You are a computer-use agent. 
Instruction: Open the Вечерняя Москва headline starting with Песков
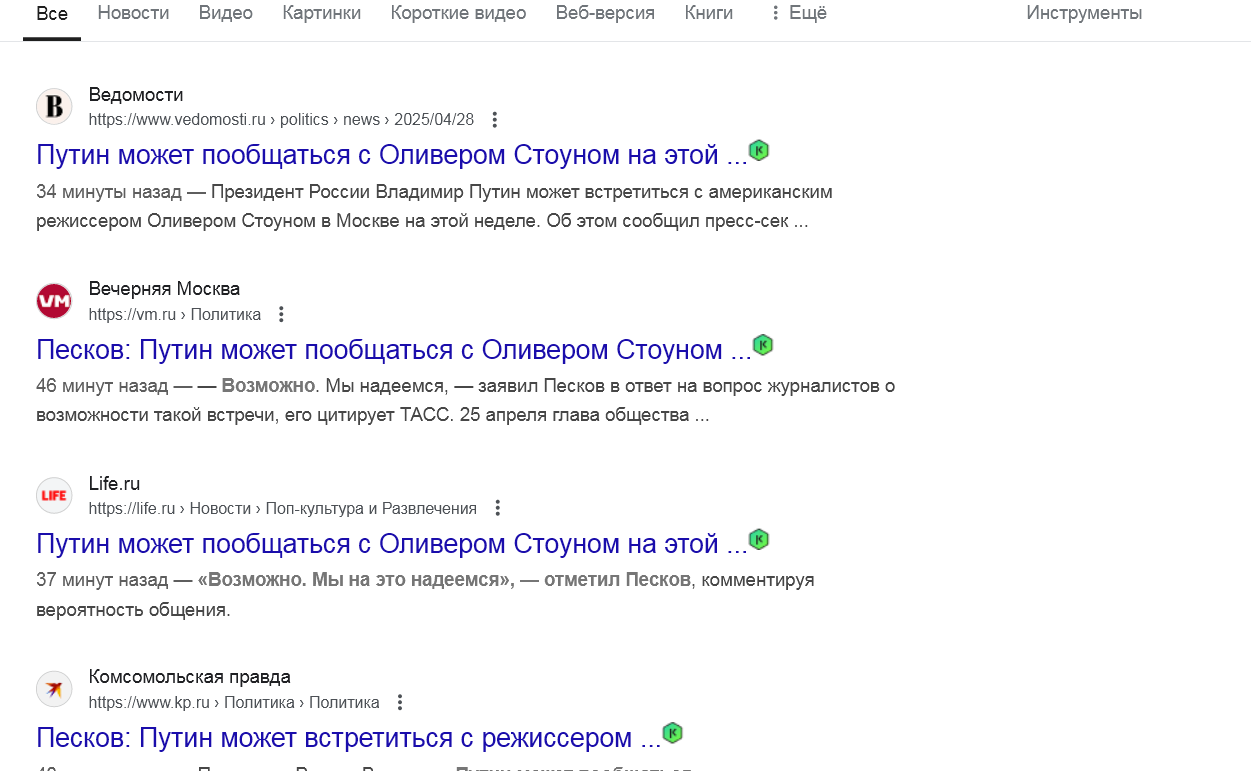tap(394, 349)
